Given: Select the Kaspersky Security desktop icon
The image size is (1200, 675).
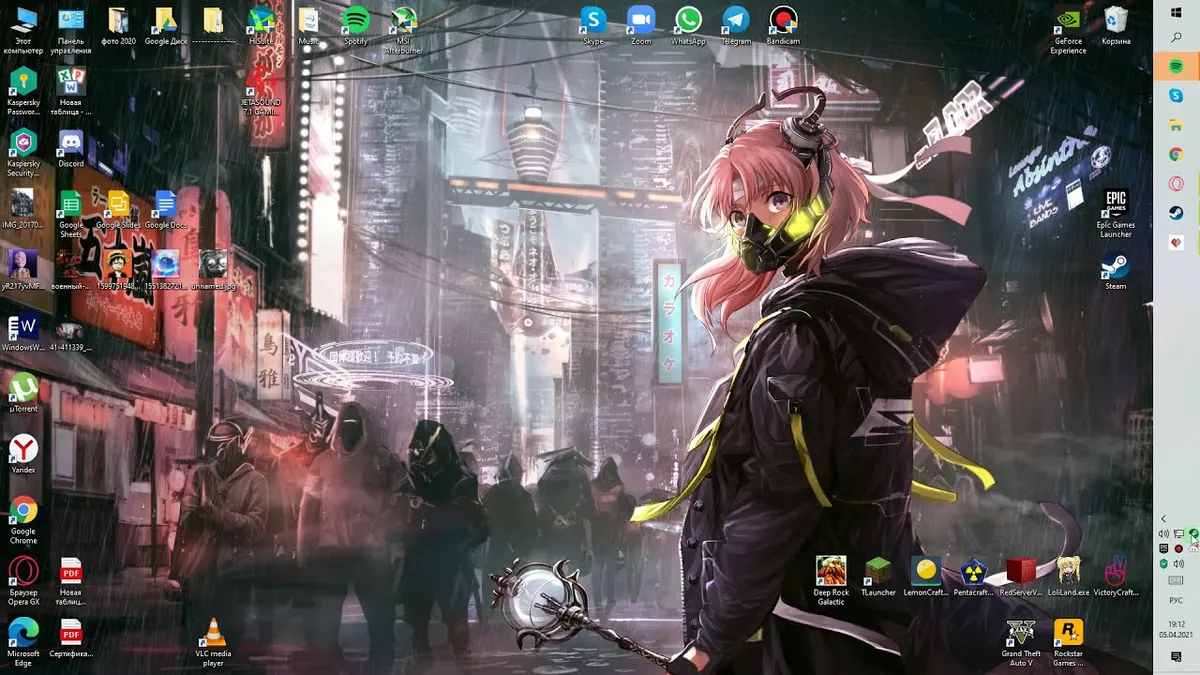Looking at the screenshot, I should [23, 153].
